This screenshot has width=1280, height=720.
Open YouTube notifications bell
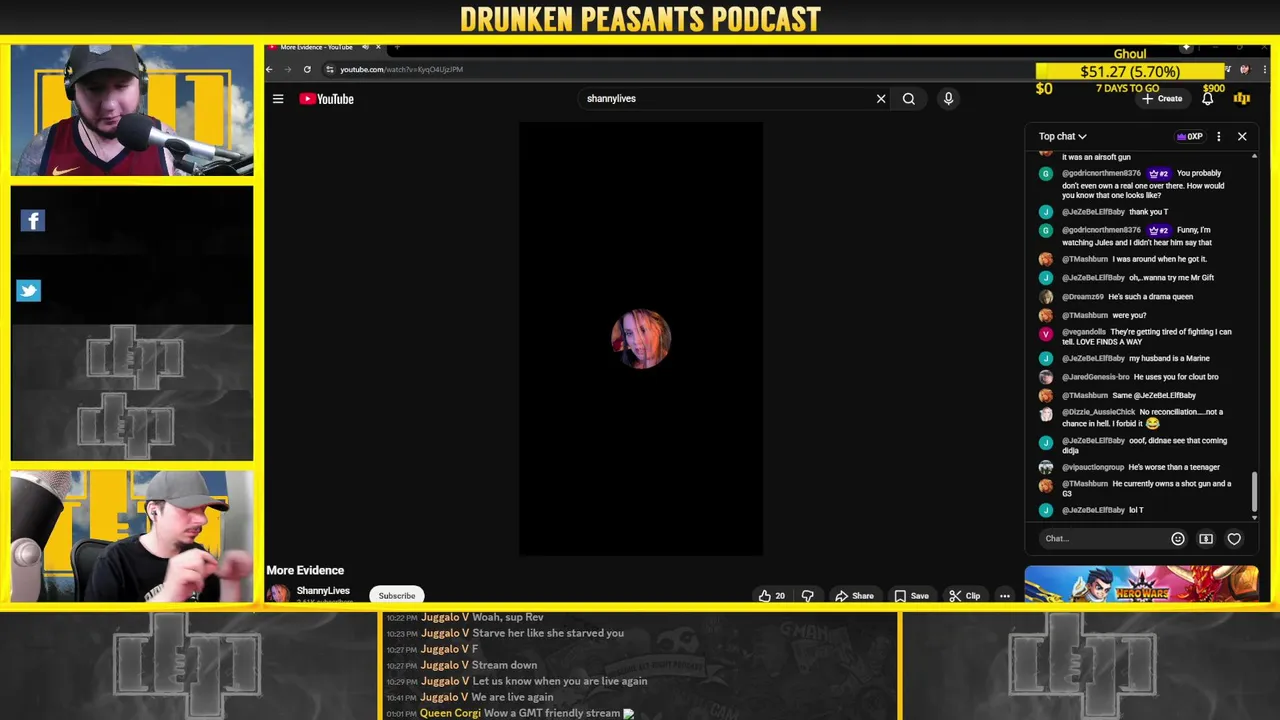point(1207,98)
